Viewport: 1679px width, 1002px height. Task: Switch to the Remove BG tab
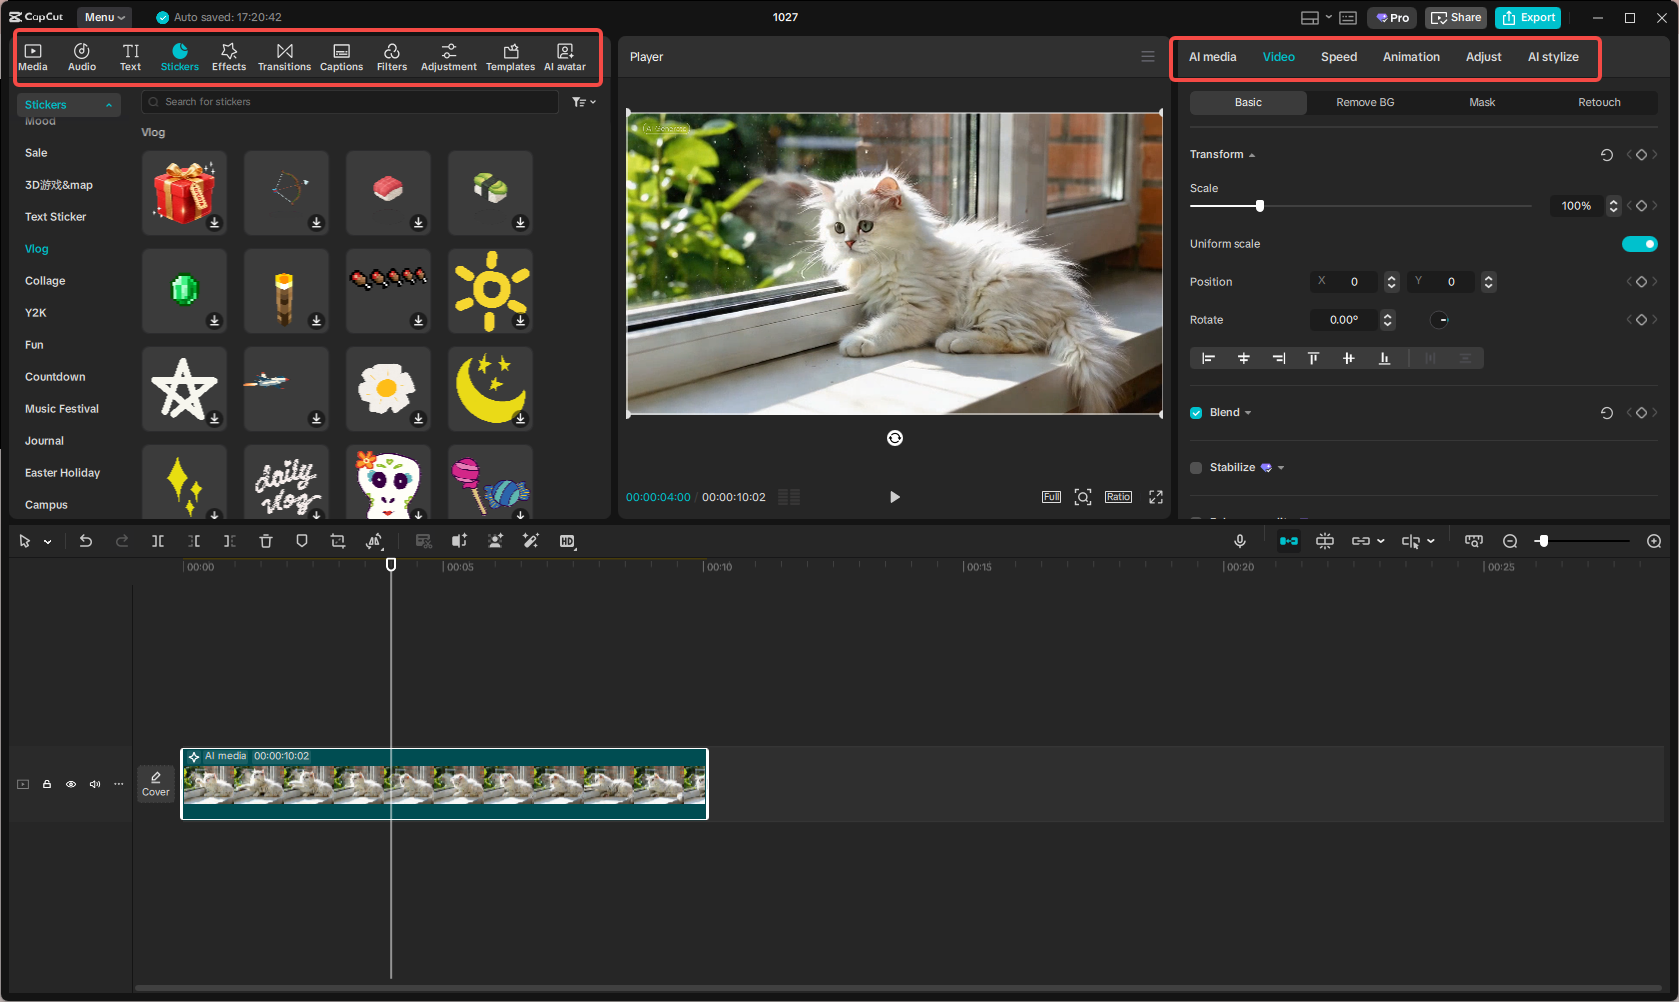click(x=1364, y=102)
